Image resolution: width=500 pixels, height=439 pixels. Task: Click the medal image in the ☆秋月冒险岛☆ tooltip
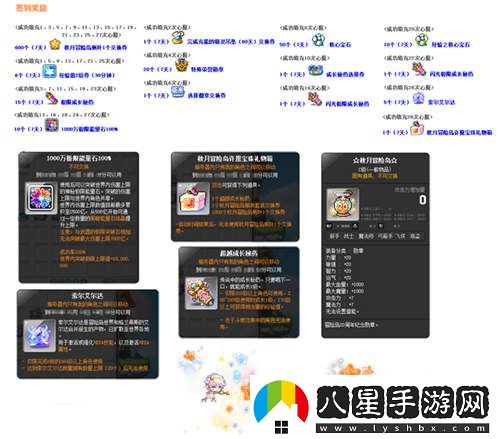point(343,205)
